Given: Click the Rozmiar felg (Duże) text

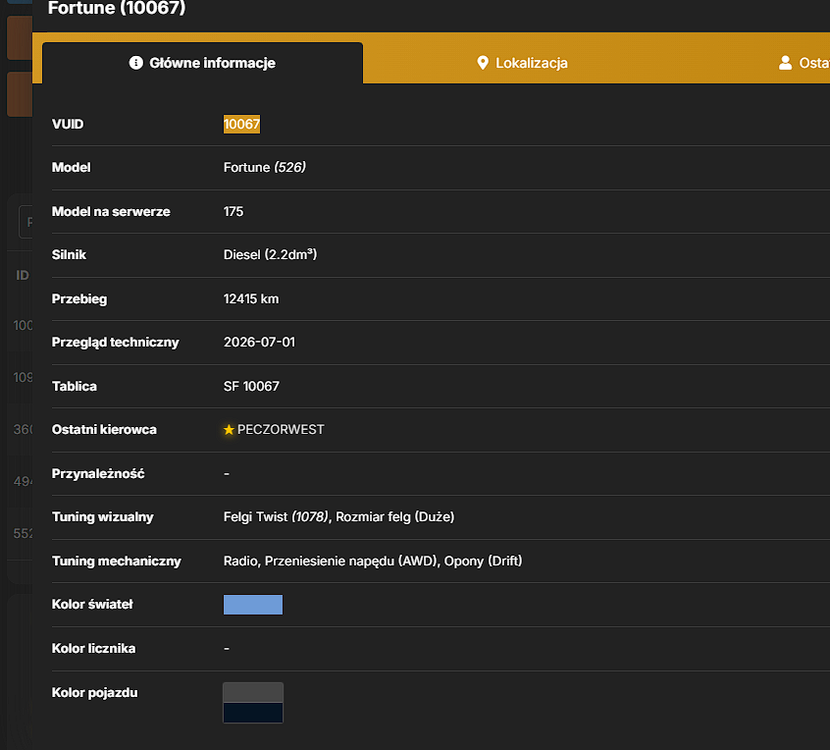Looking at the screenshot, I should coord(395,517).
